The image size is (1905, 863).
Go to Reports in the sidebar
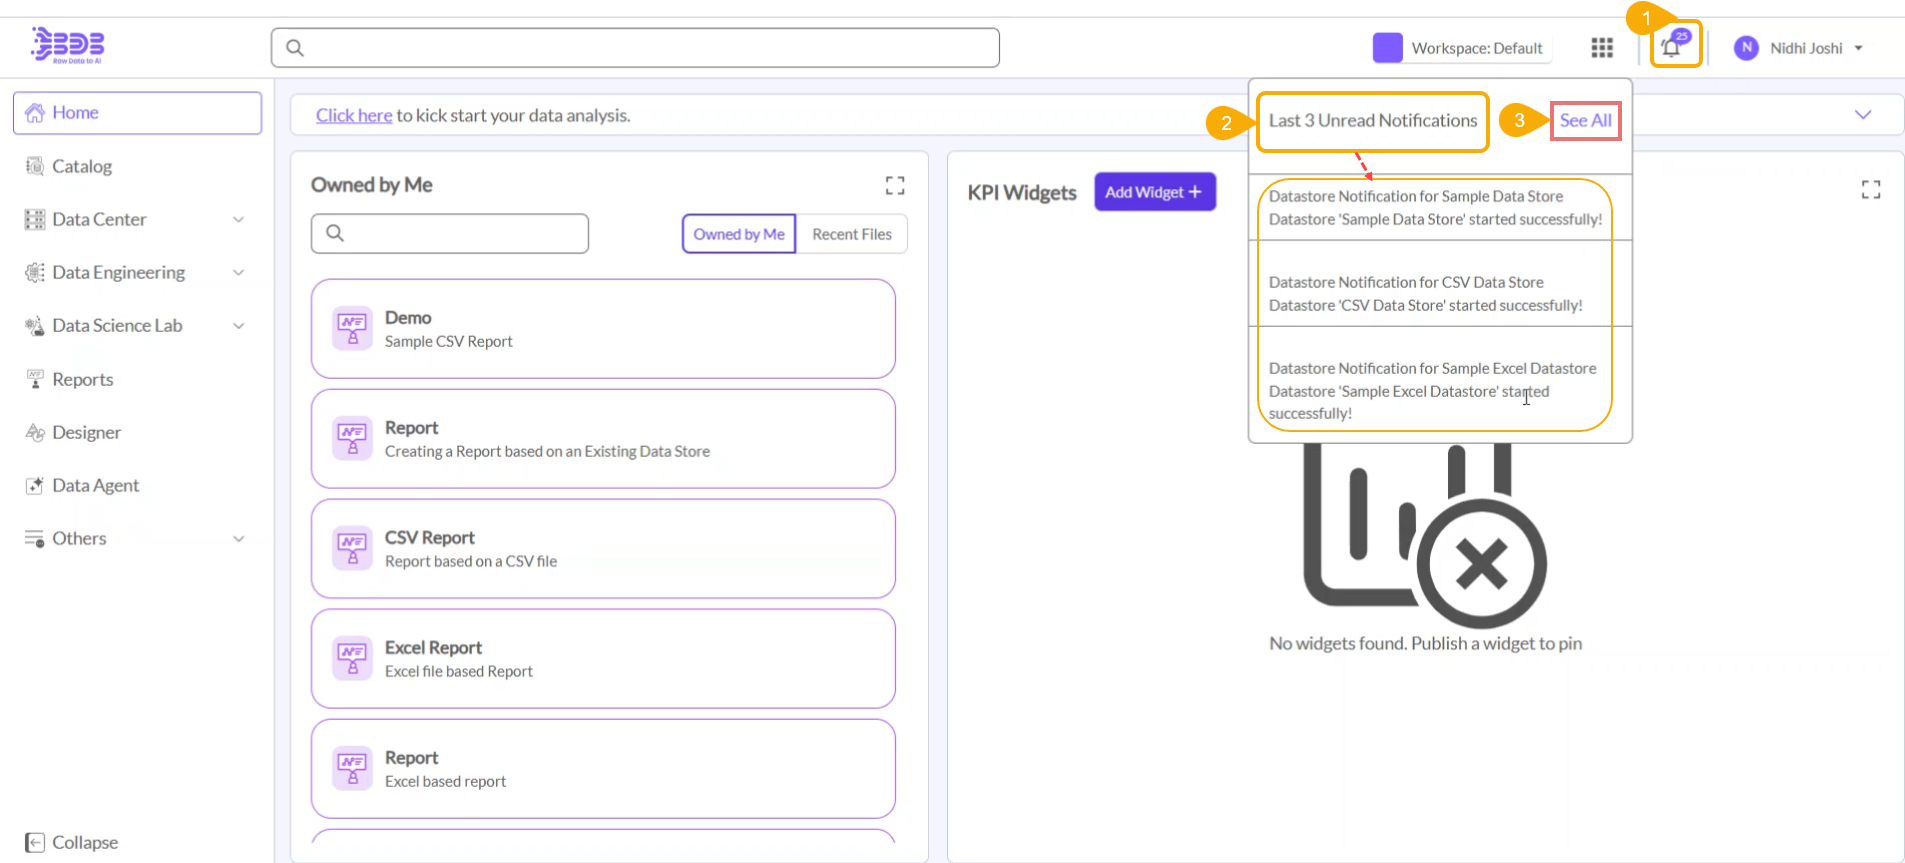82,379
